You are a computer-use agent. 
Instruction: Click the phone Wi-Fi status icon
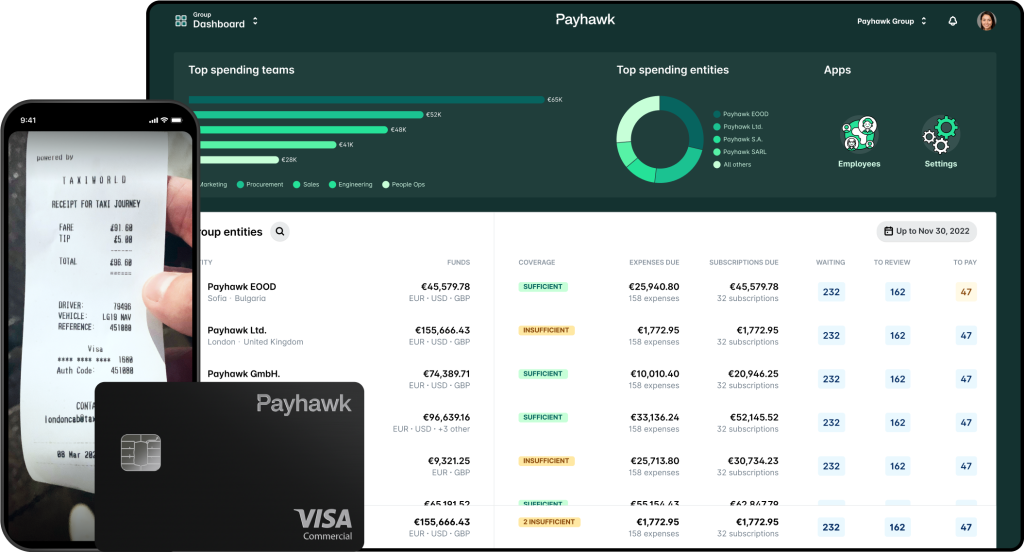(x=165, y=120)
